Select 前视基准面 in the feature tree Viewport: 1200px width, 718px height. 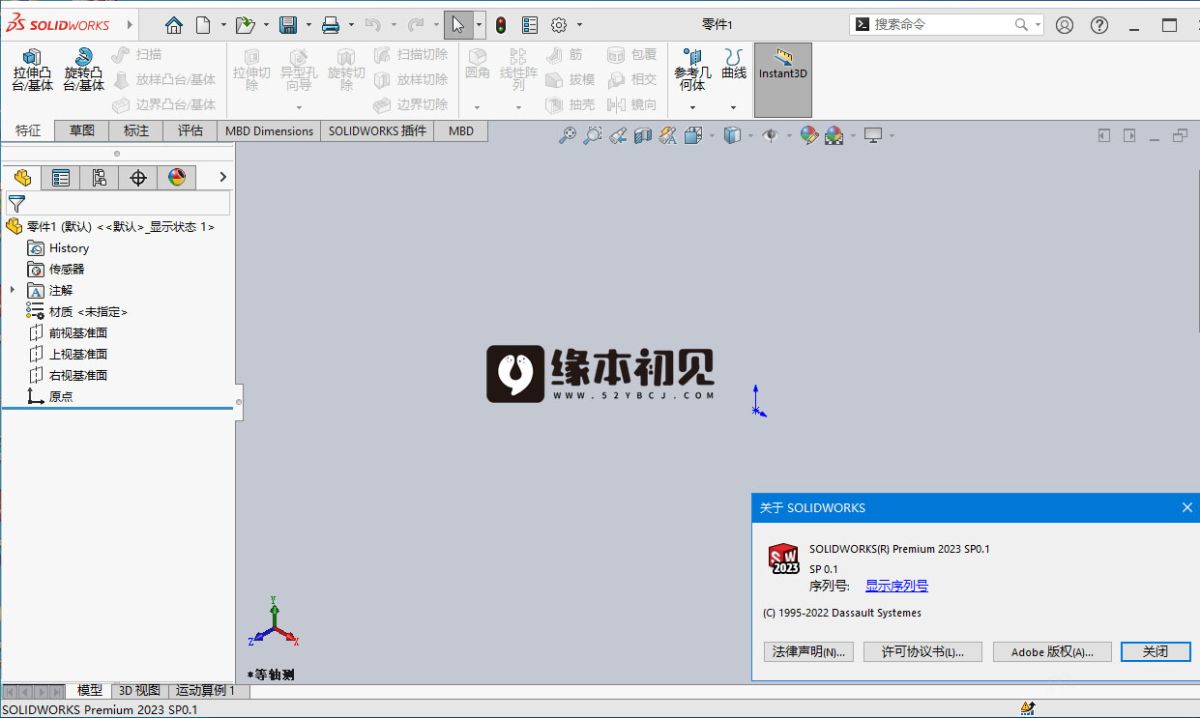[78, 333]
